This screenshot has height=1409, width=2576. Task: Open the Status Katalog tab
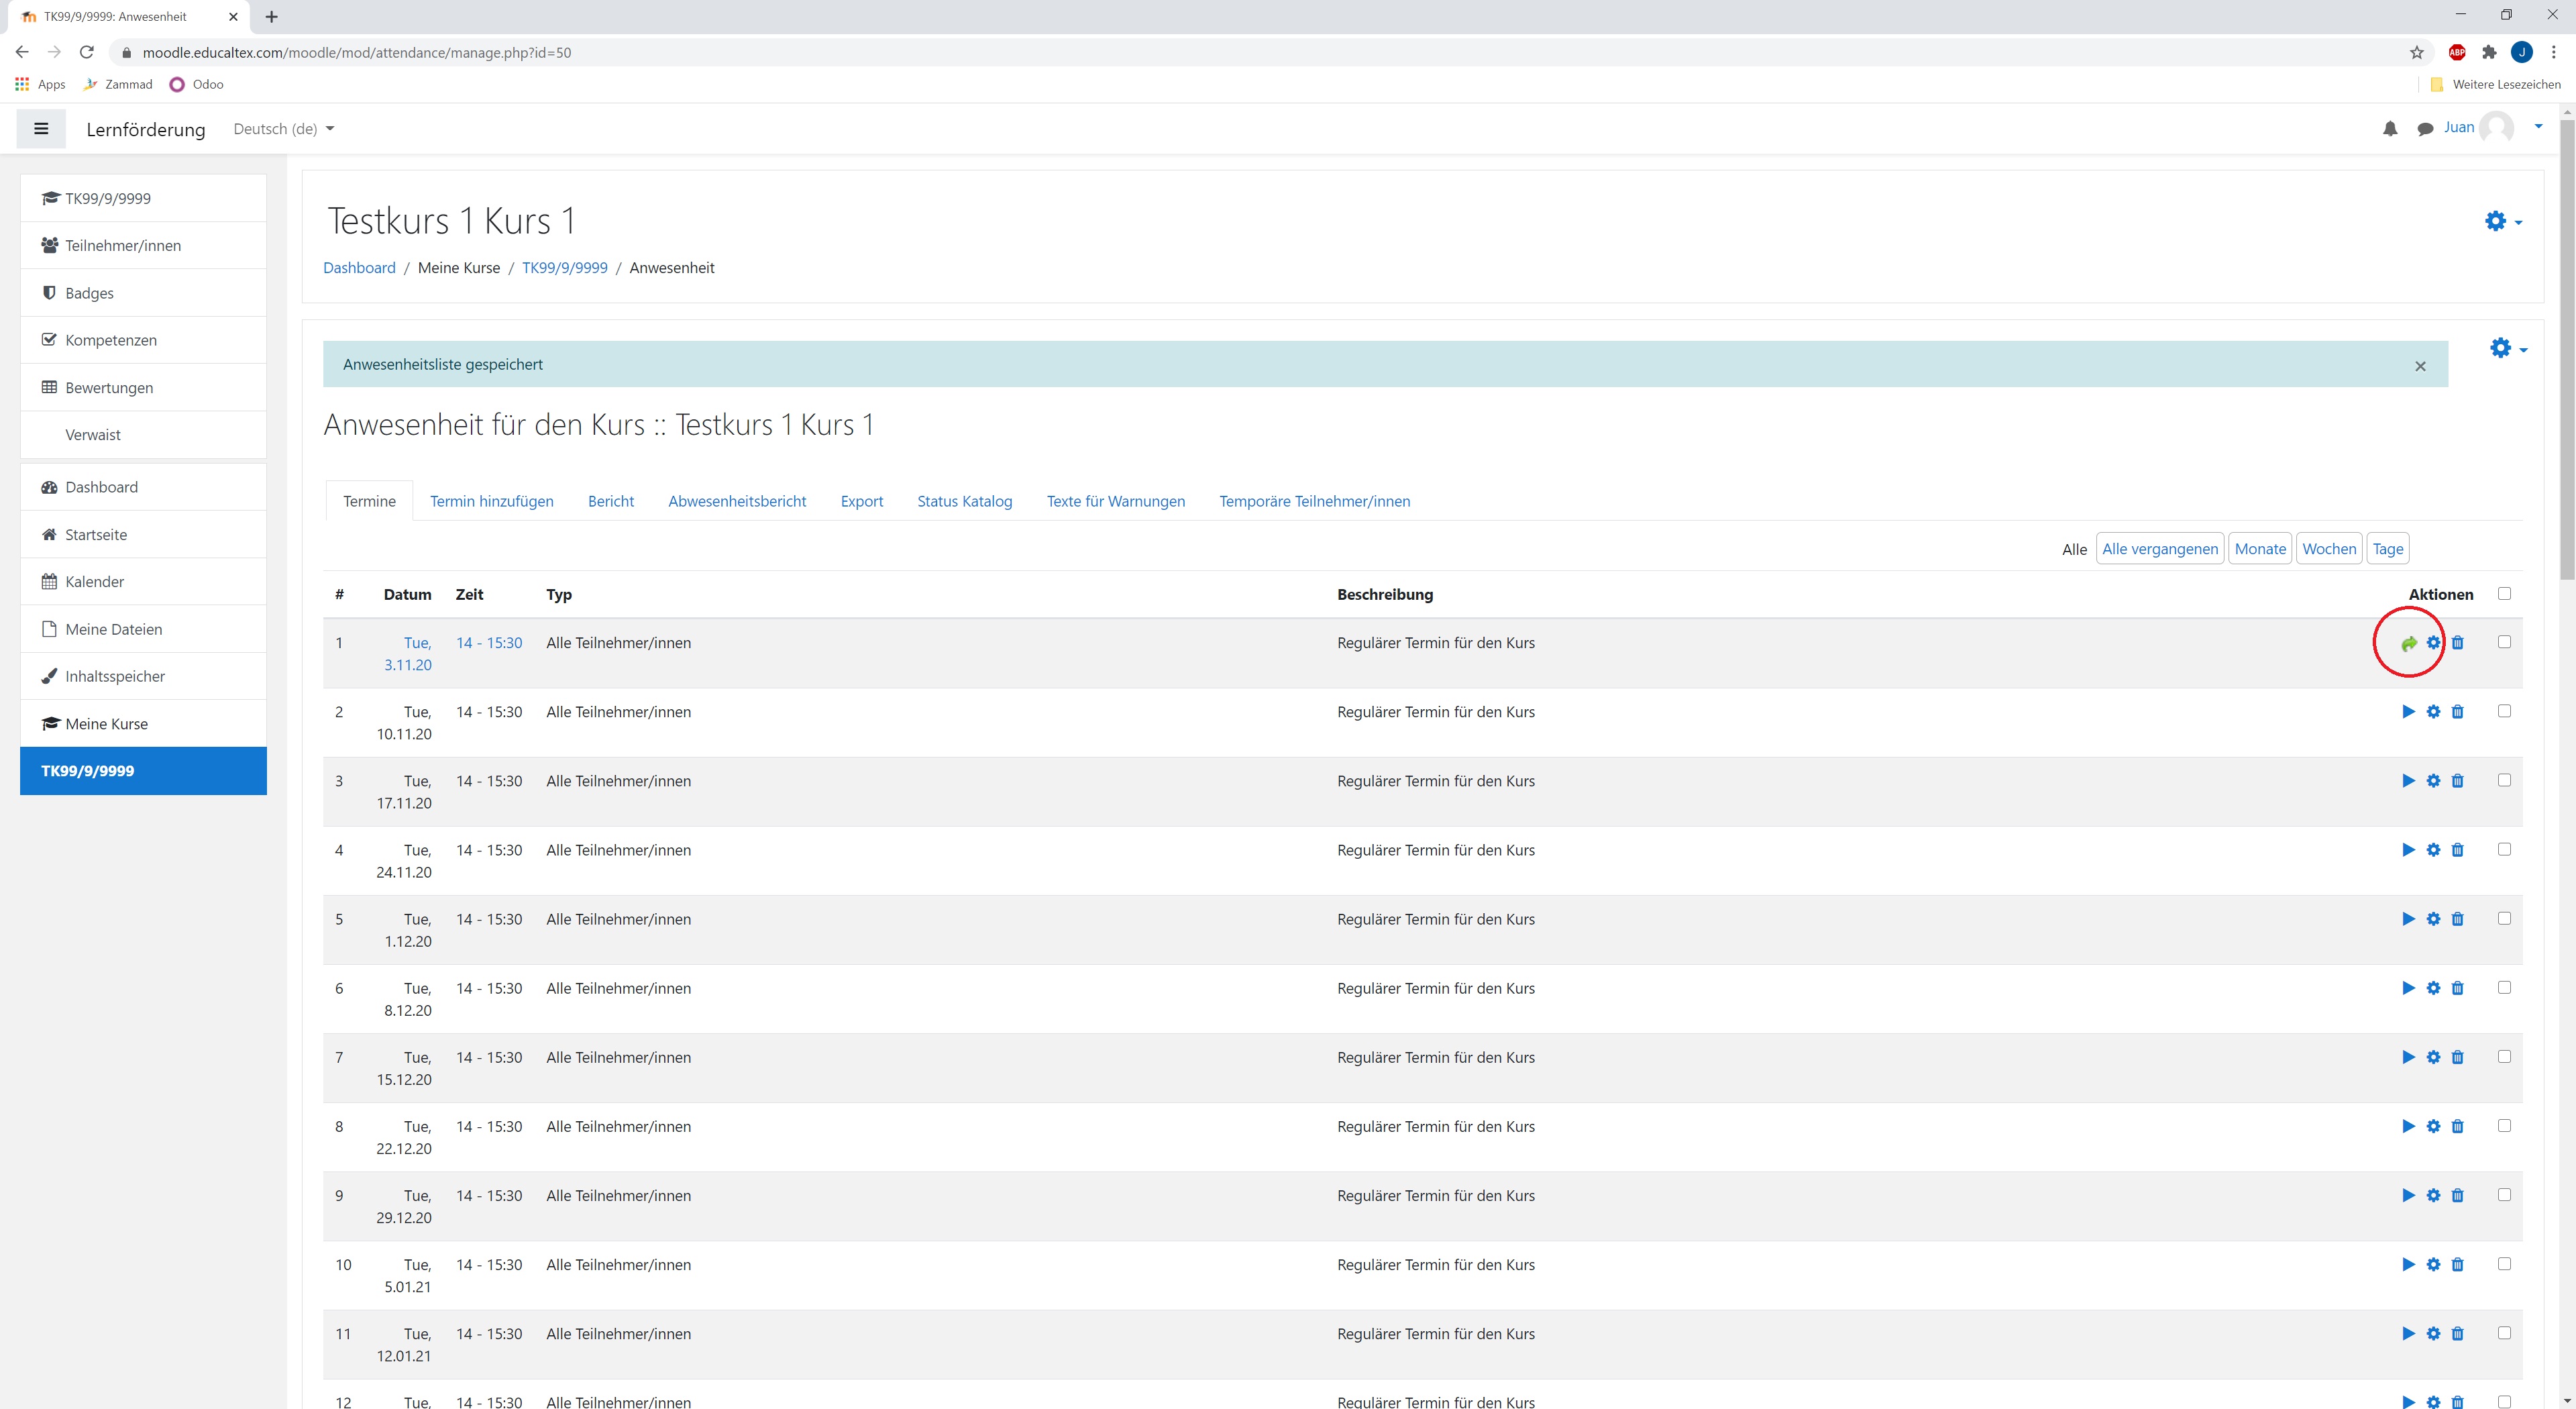click(964, 501)
